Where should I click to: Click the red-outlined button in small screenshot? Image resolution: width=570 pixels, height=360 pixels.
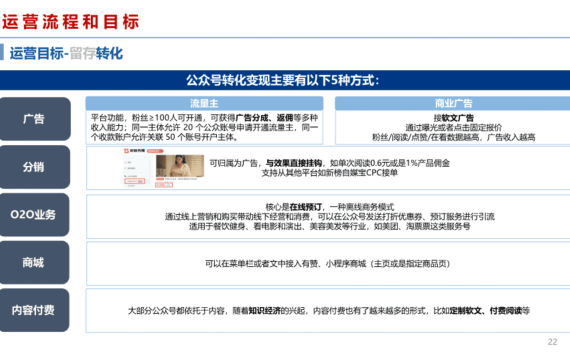coord(135,181)
